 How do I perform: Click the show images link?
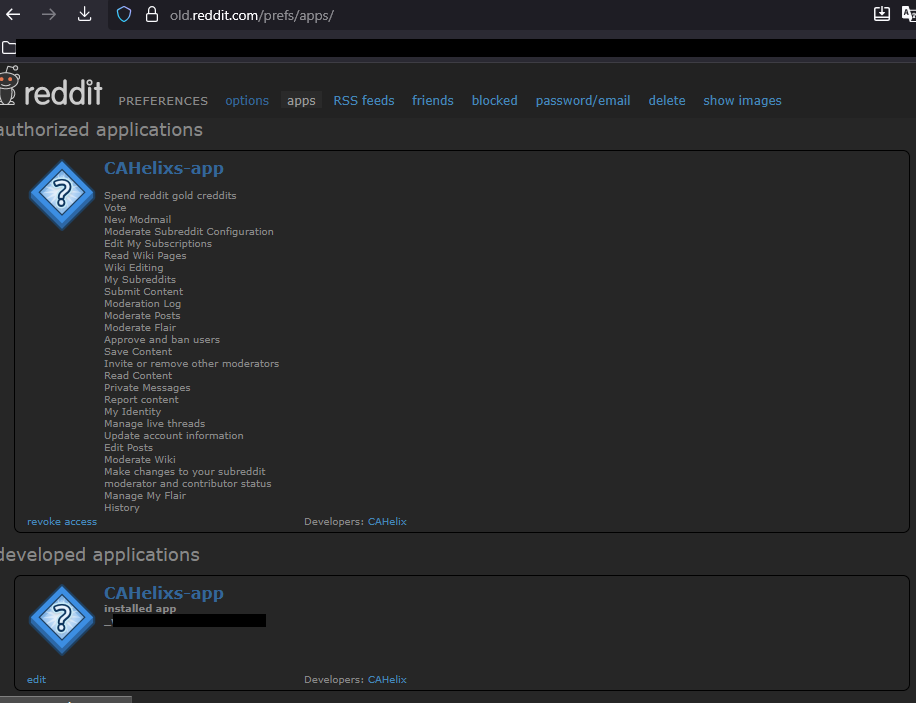pyautogui.click(x=742, y=101)
